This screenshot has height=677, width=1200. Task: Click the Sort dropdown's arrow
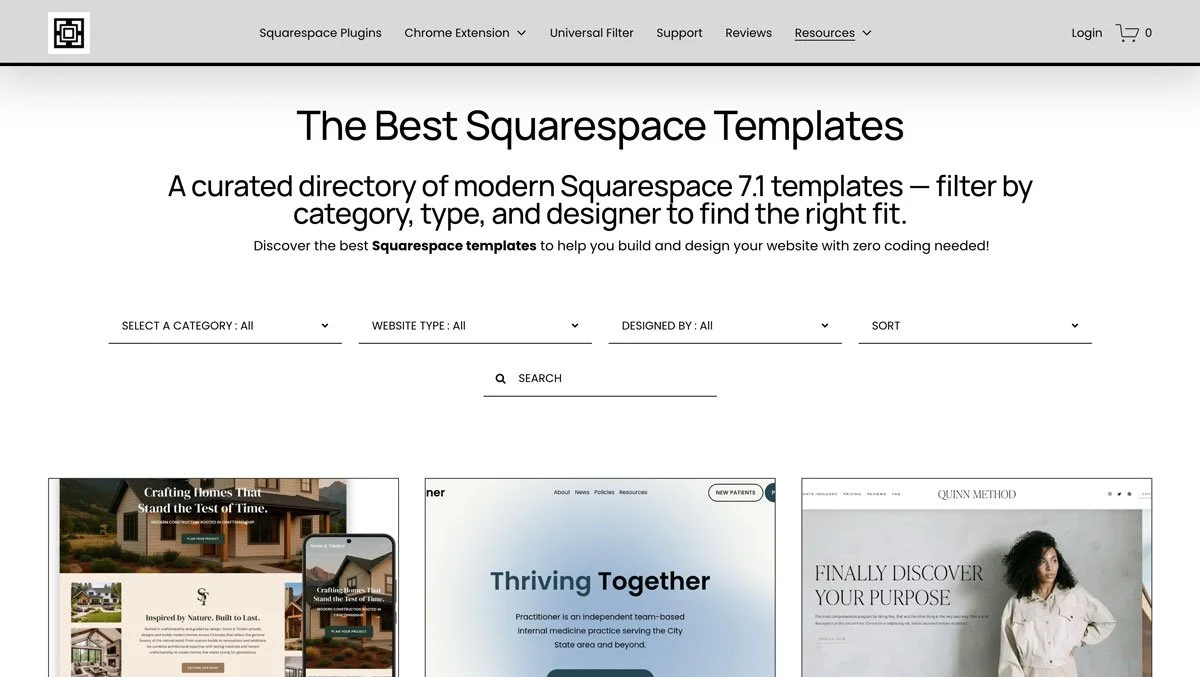pos(1075,326)
